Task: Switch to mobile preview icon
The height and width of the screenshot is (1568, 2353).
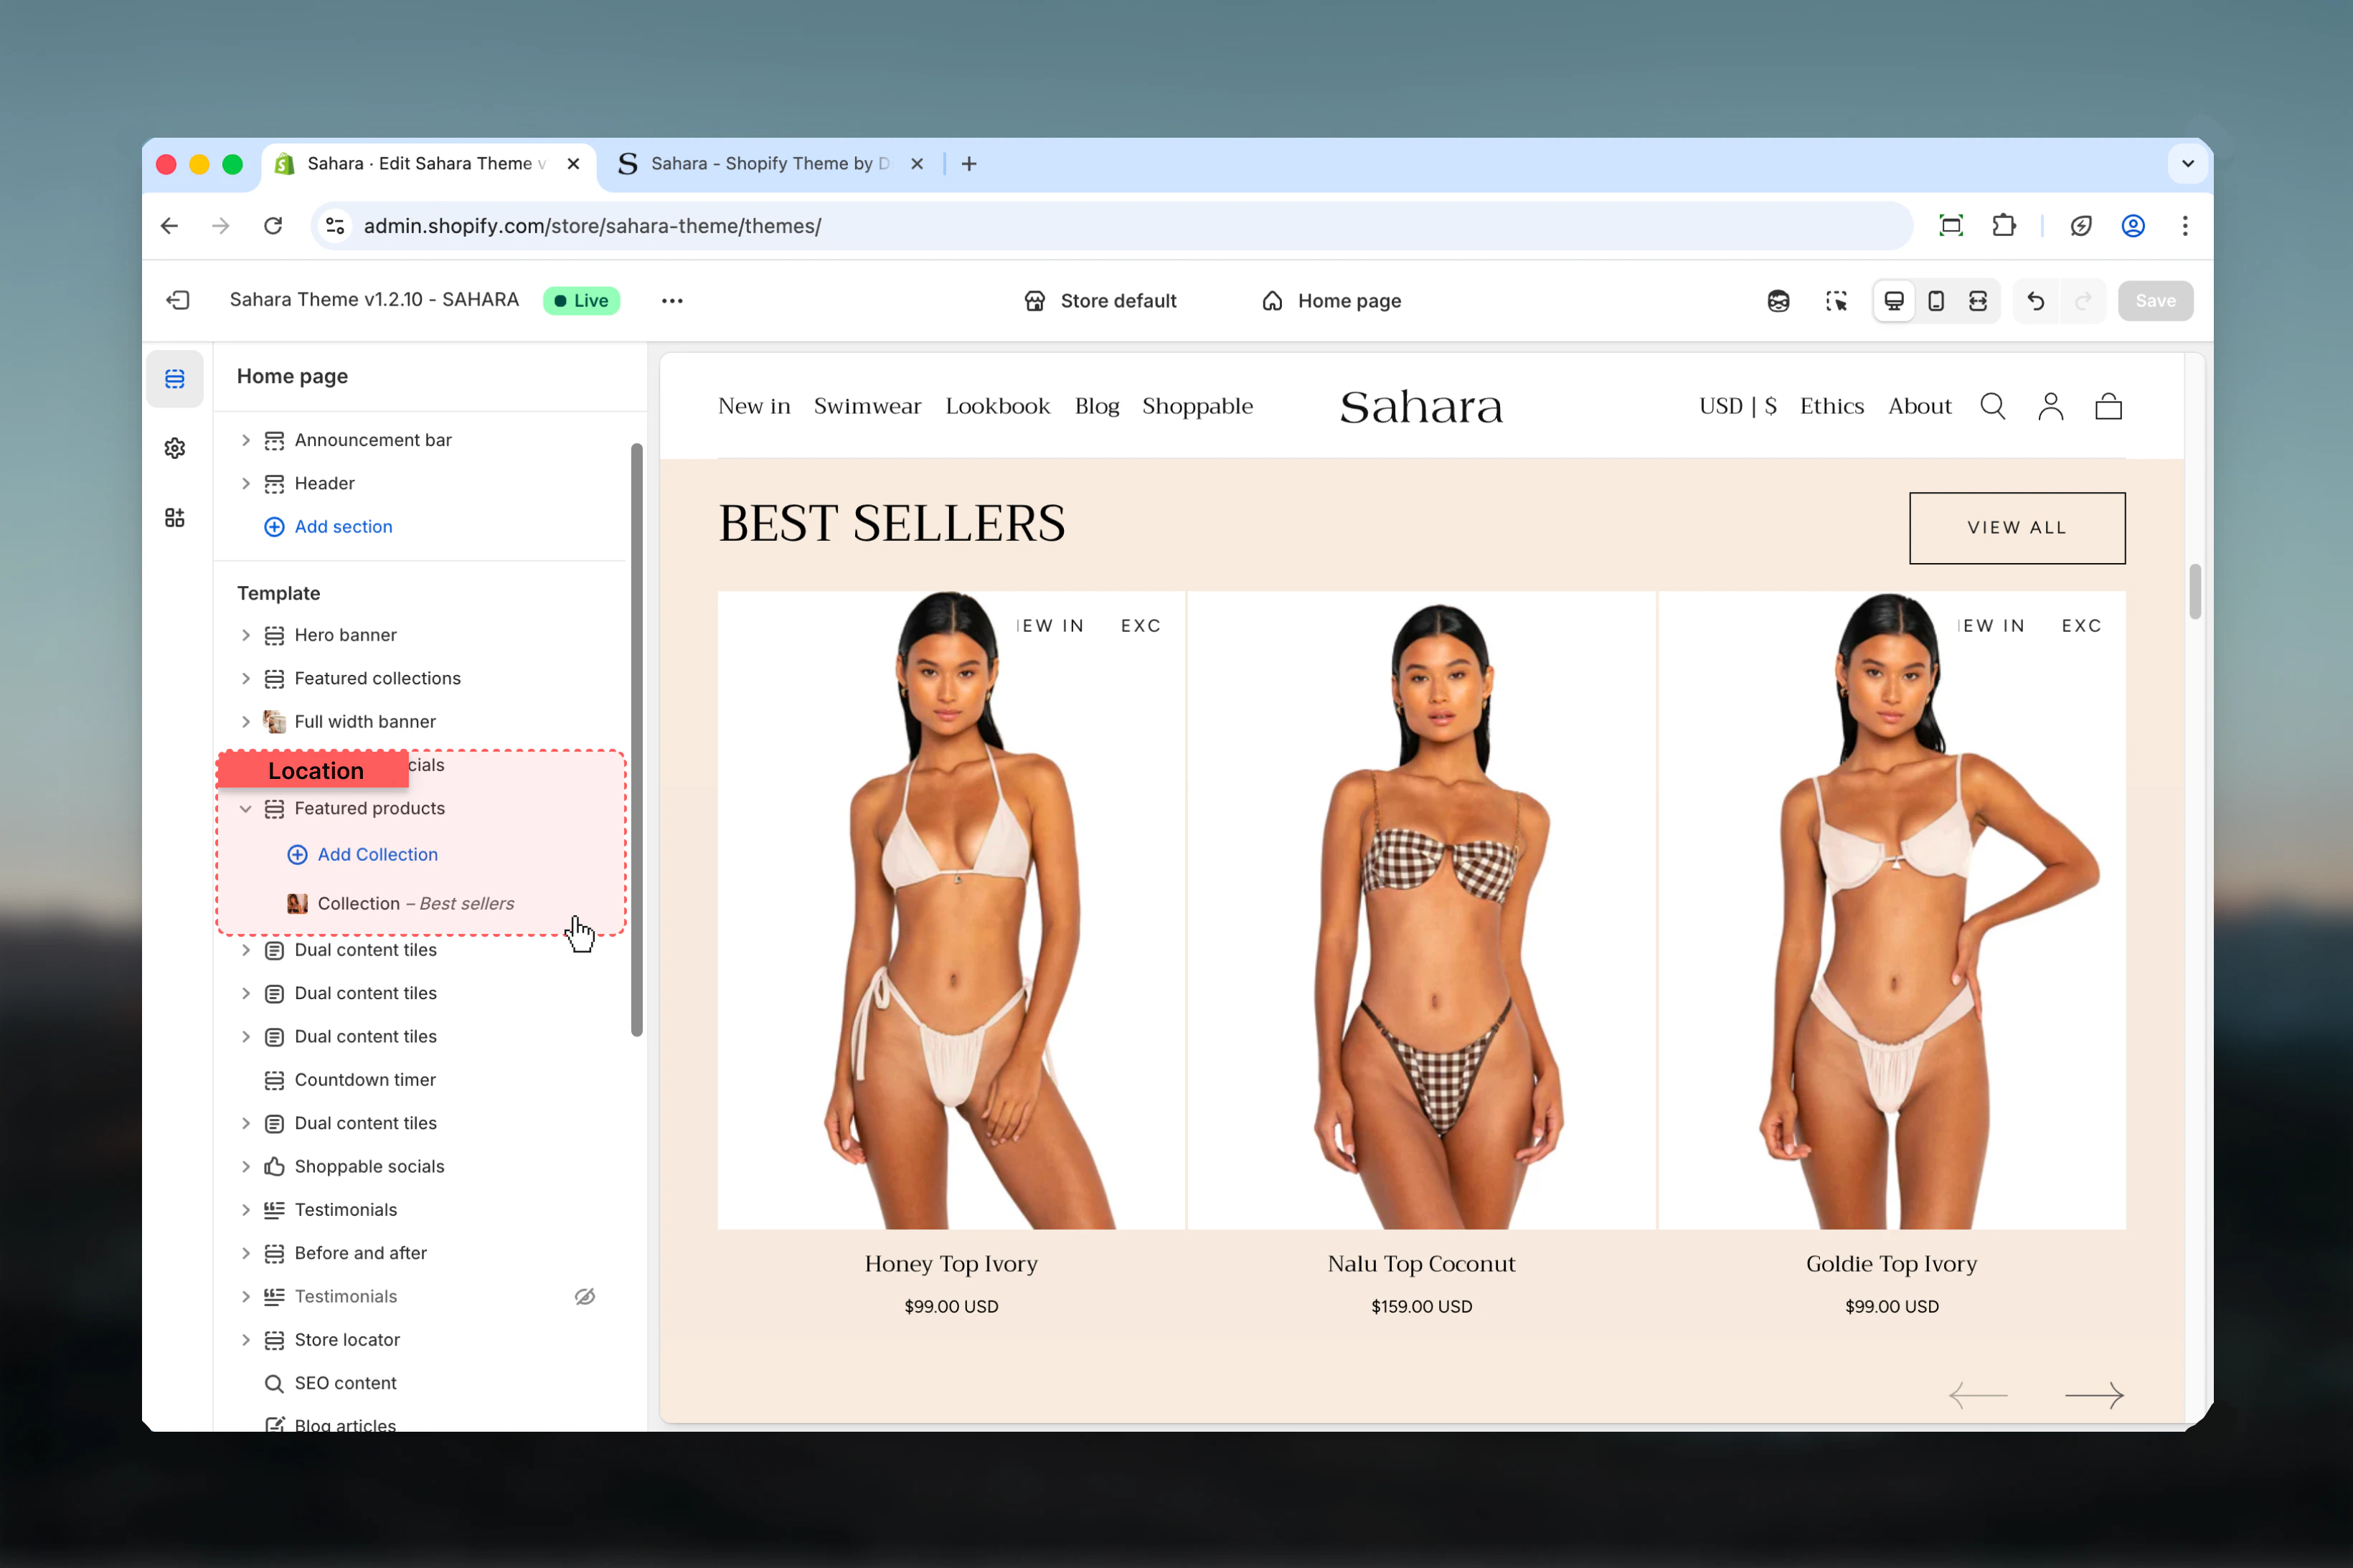Action: [x=1936, y=301]
